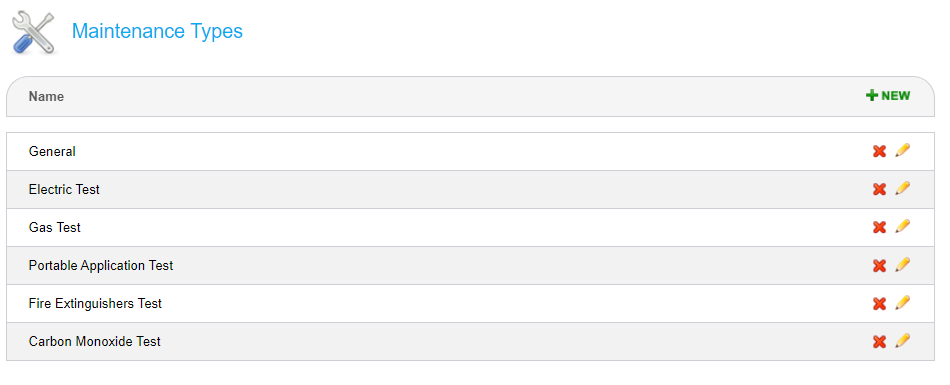Edit the Electric Test entry

click(903, 189)
